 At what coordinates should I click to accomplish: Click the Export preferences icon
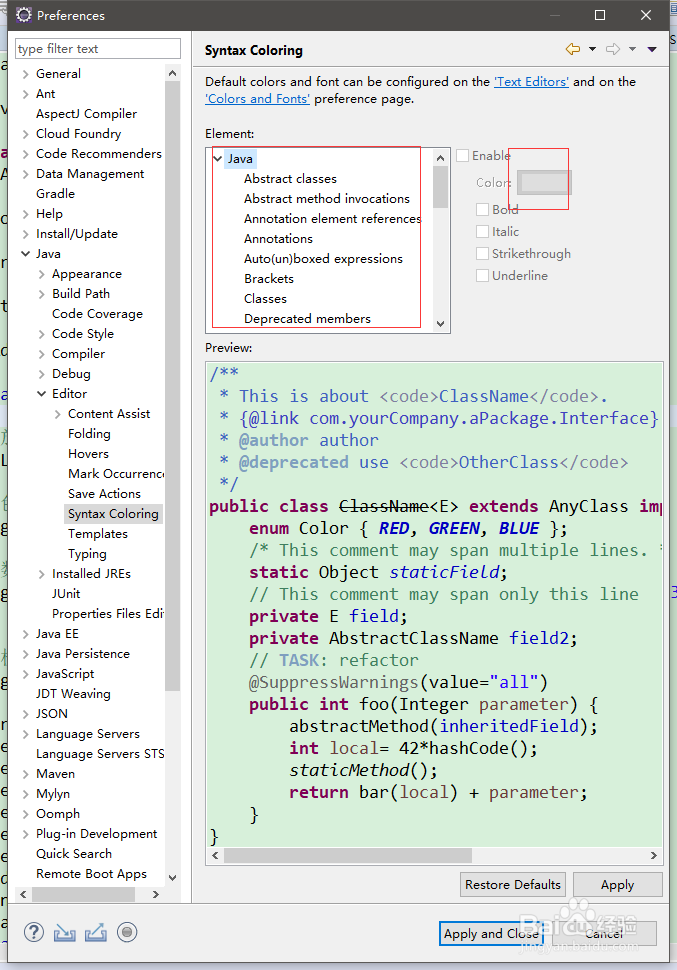coord(95,933)
